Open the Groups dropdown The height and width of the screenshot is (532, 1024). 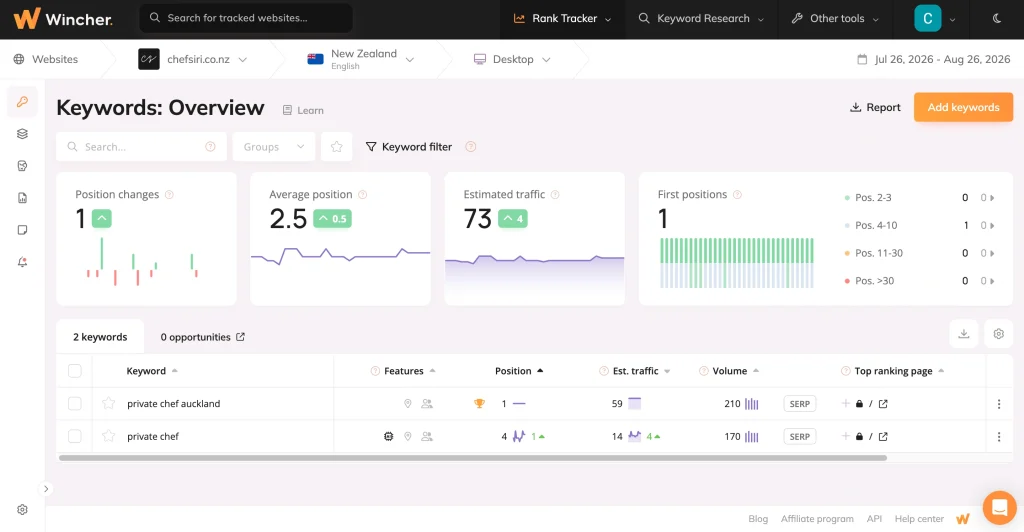tap(274, 147)
